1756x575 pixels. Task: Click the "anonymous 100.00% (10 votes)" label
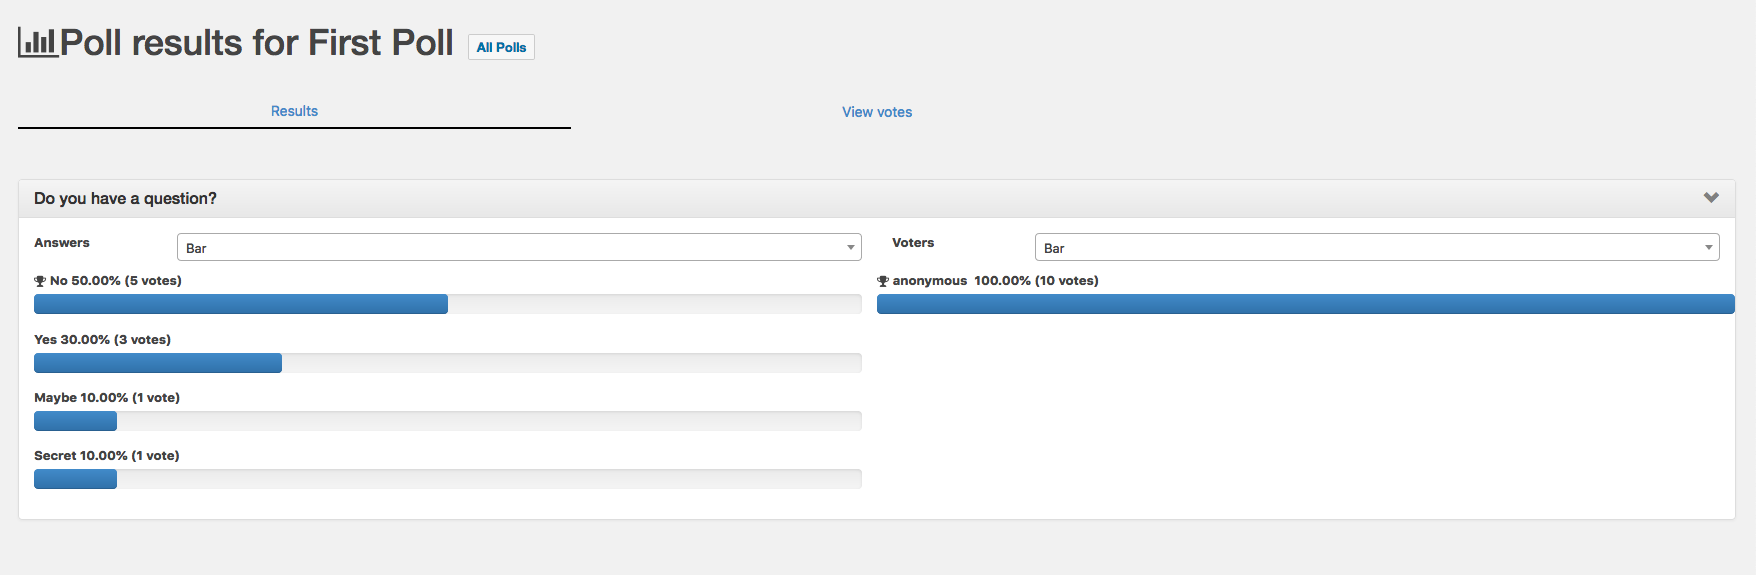point(995,281)
